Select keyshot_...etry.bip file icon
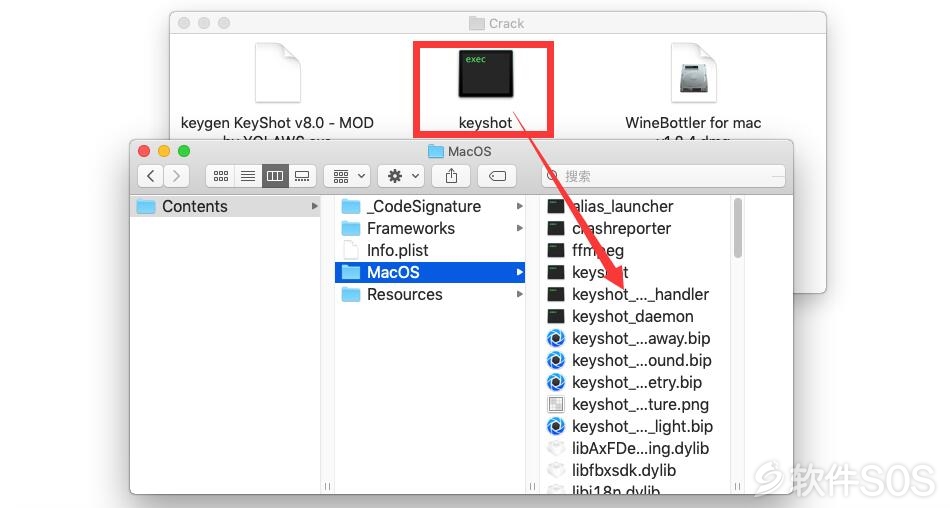Image resolution: width=950 pixels, height=508 pixels. coord(556,382)
